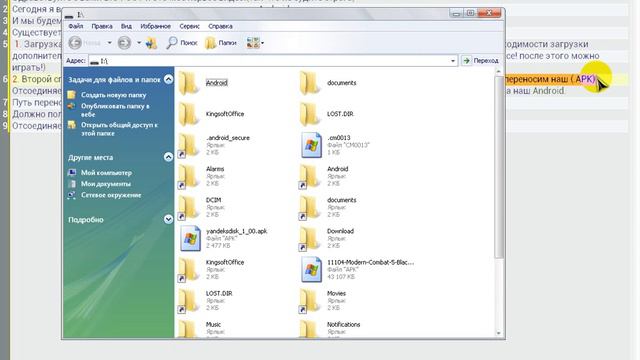Select the LOST.DIR shortcut (Ярлык) icon

click(x=189, y=301)
